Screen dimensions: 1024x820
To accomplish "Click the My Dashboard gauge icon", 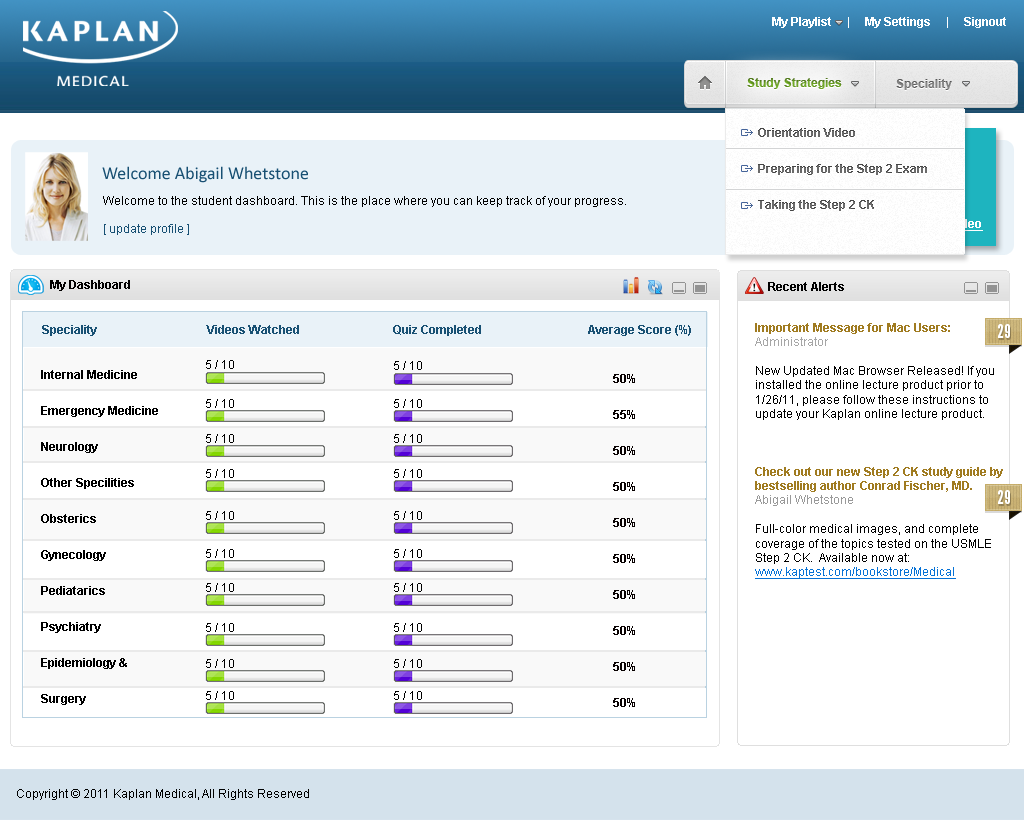I will [x=31, y=285].
